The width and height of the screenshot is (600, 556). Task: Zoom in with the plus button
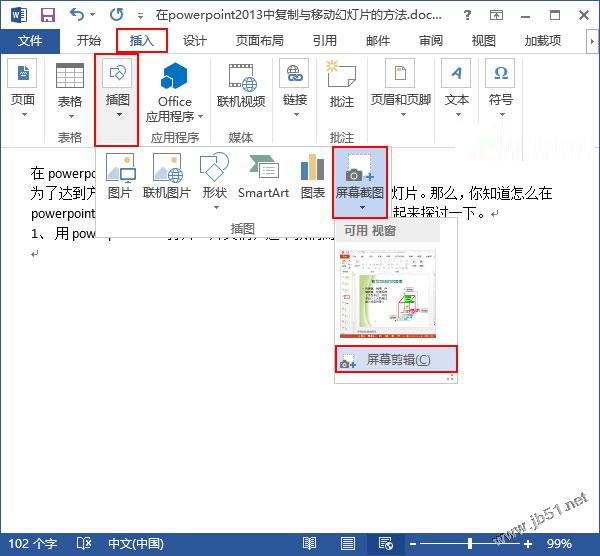(528, 544)
